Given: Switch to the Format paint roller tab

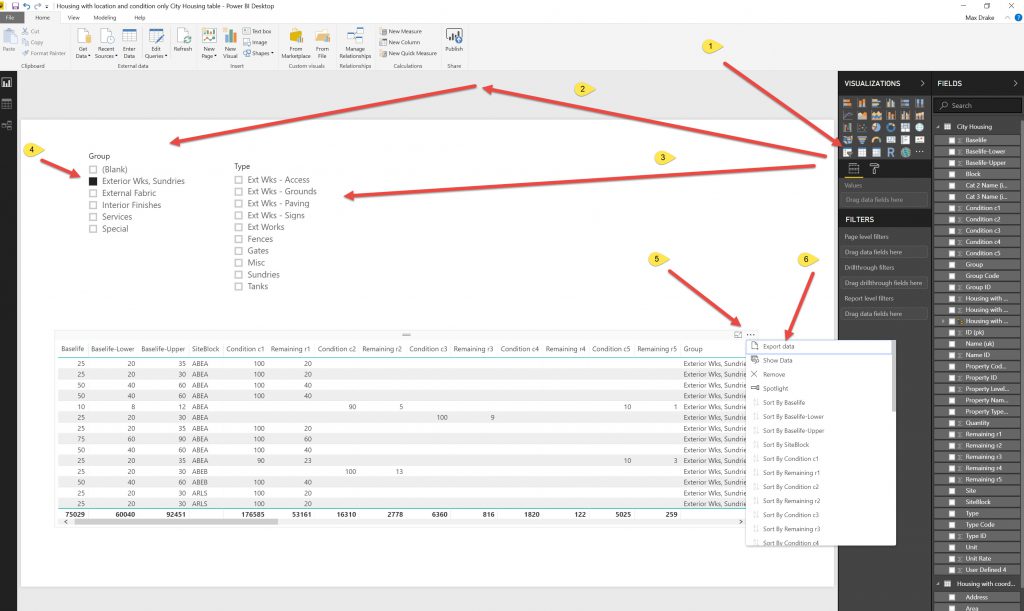Looking at the screenshot, I should 874,170.
